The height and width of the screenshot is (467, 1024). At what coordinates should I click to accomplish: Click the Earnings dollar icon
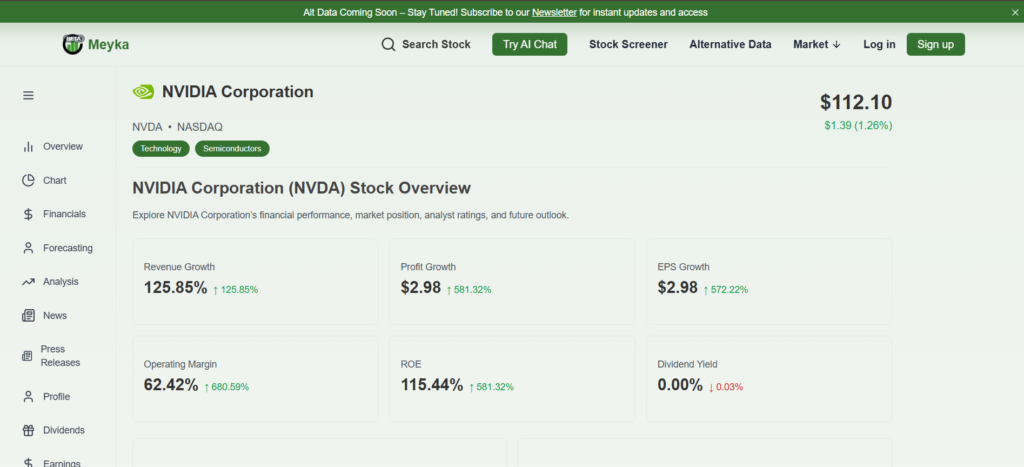point(28,463)
